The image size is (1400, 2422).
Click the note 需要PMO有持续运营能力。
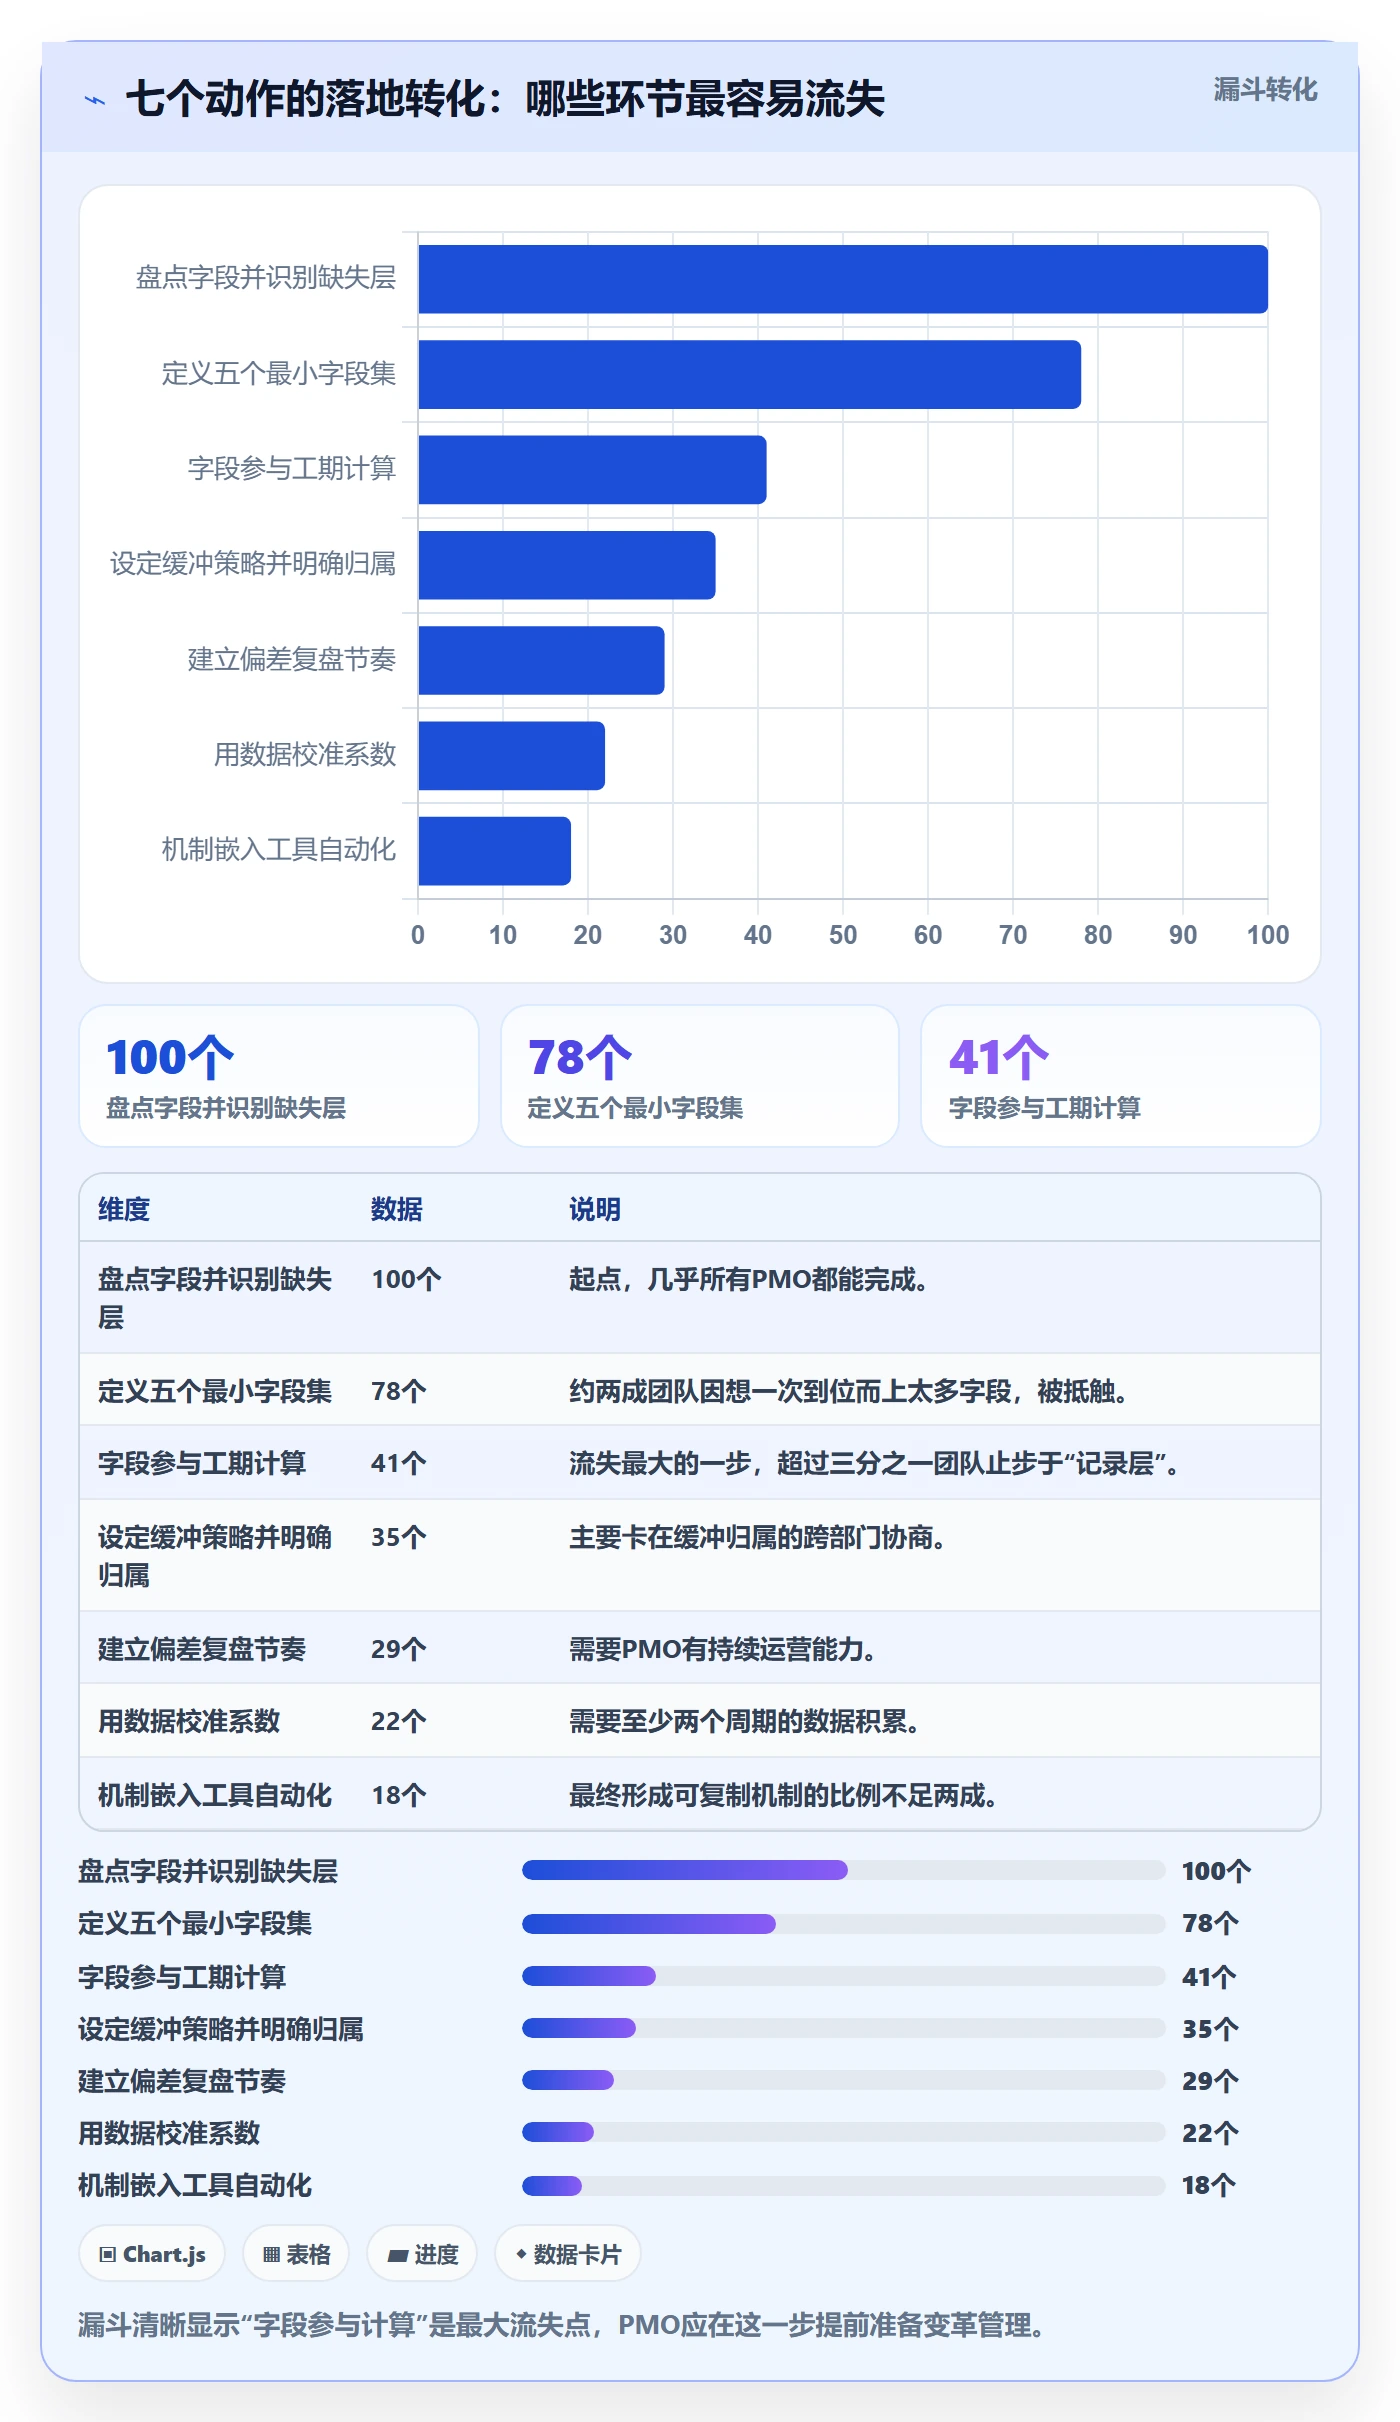coord(723,1649)
